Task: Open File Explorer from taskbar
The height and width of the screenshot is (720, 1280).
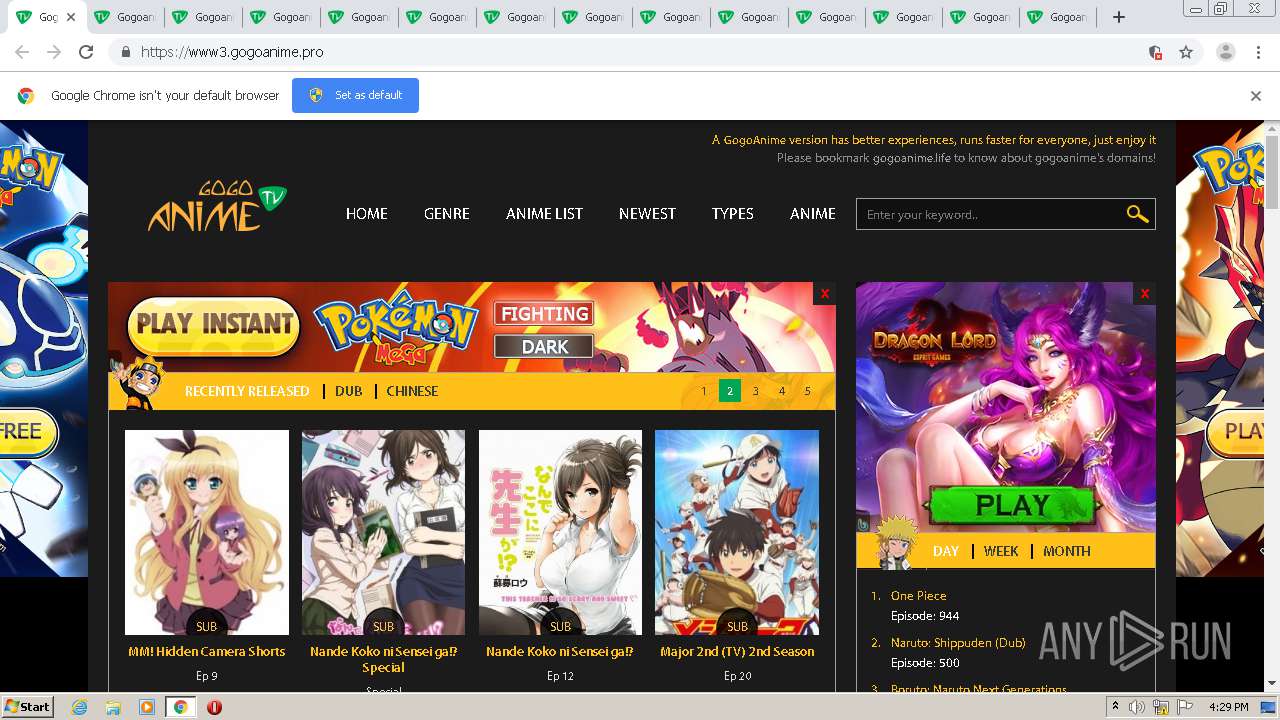Action: click(113, 707)
